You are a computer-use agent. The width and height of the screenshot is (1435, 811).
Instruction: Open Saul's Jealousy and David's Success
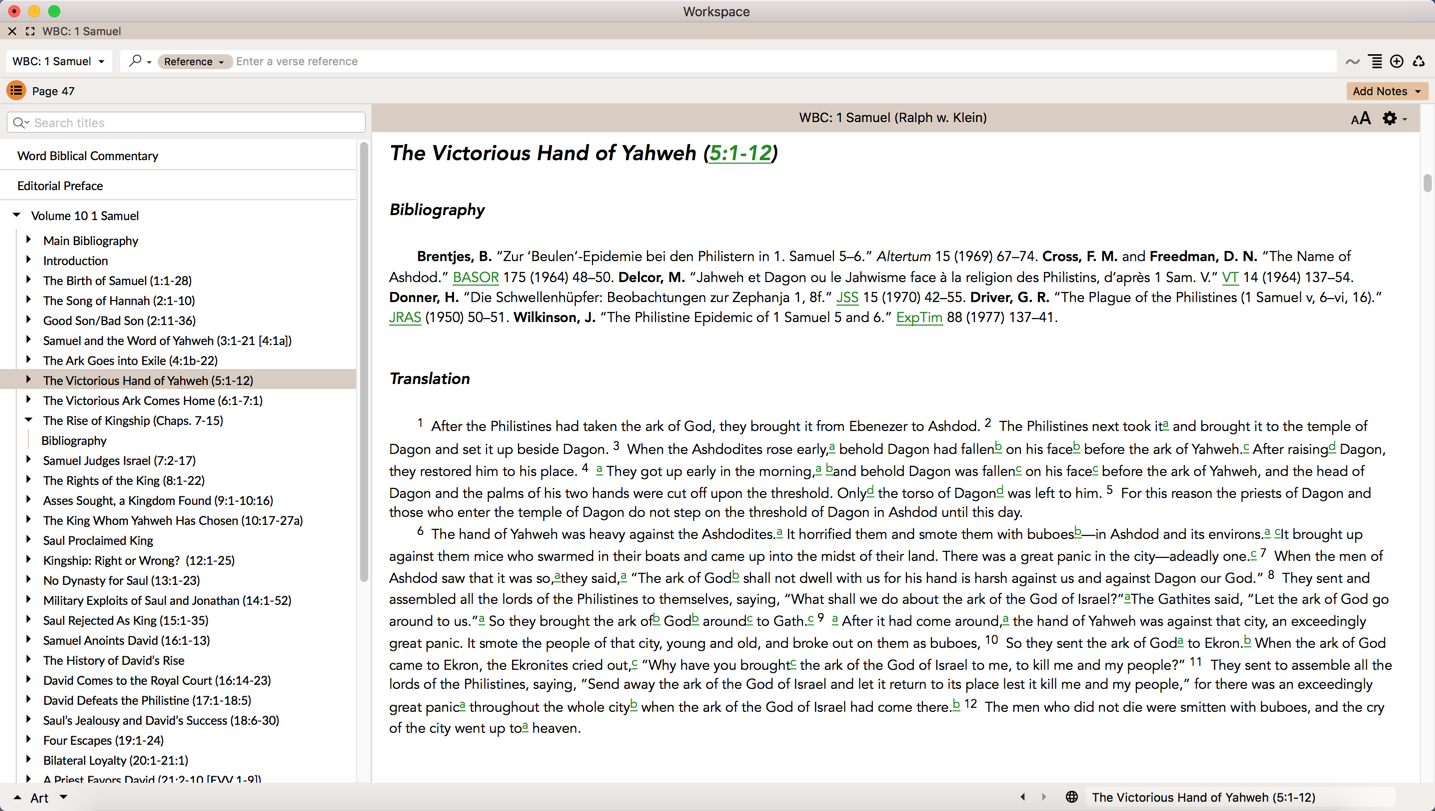click(x=161, y=721)
